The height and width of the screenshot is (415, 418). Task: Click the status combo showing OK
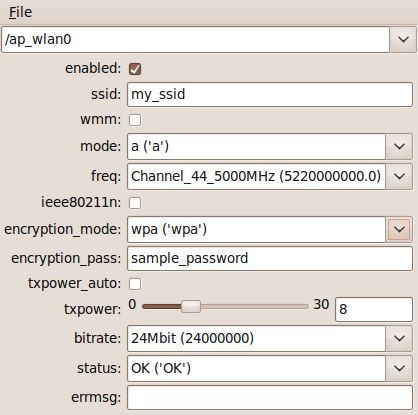[x=256, y=368]
